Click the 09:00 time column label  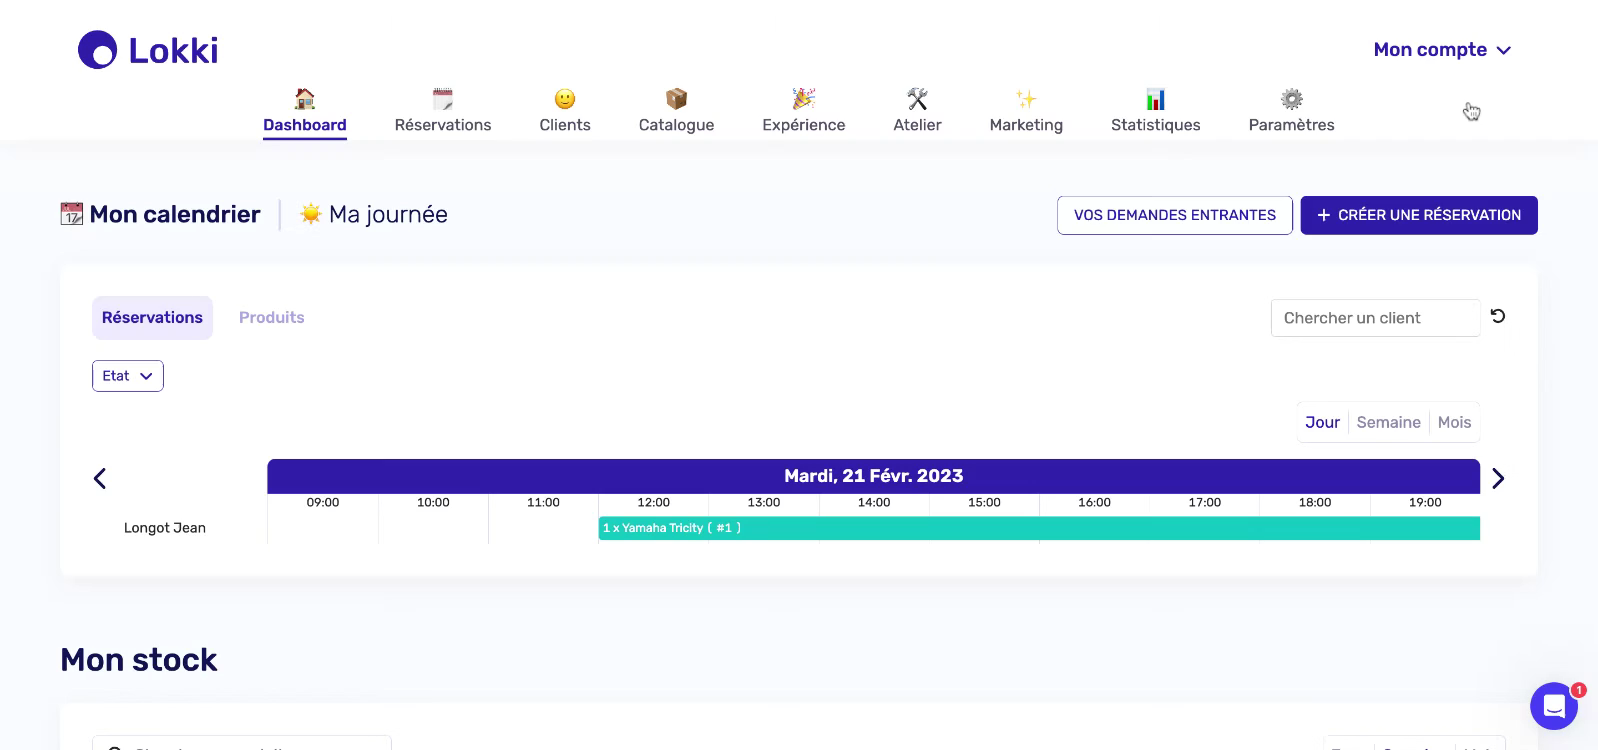tap(323, 503)
